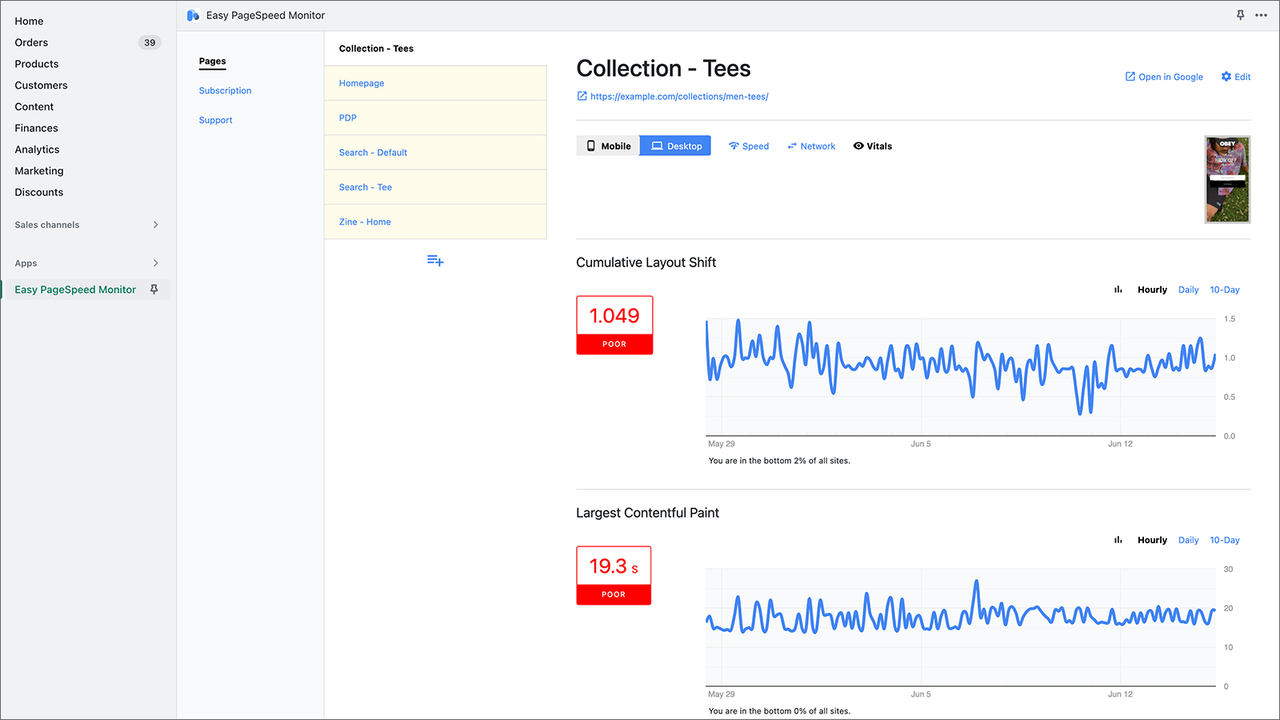Click the pin icon in the app header
Viewport: 1280px width, 720px height.
pos(1240,15)
